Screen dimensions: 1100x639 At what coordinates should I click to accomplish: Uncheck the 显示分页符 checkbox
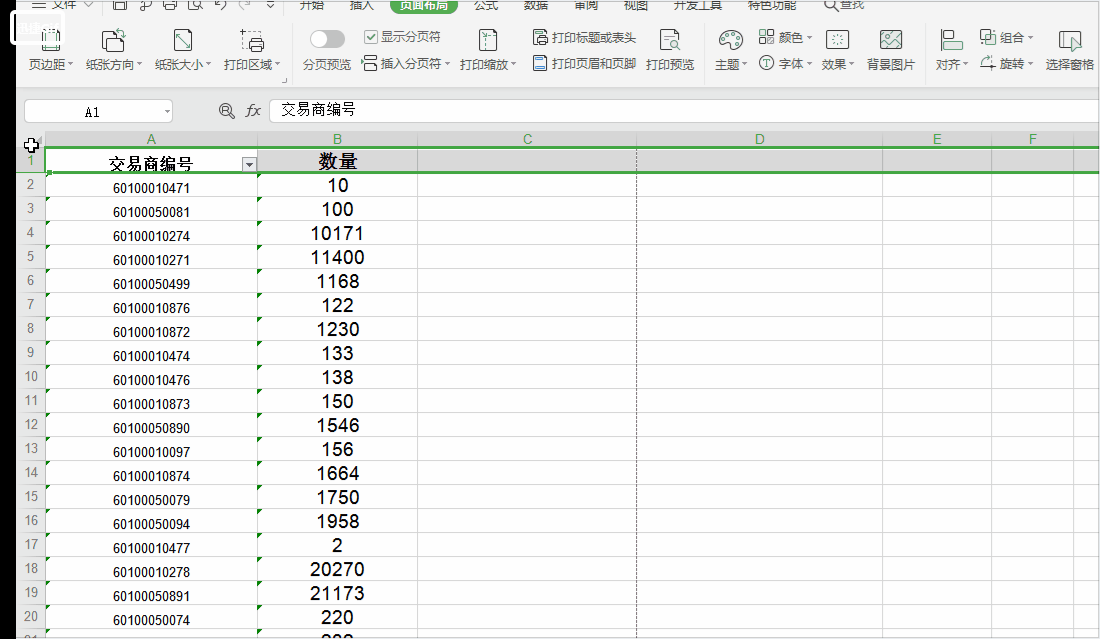tap(371, 36)
